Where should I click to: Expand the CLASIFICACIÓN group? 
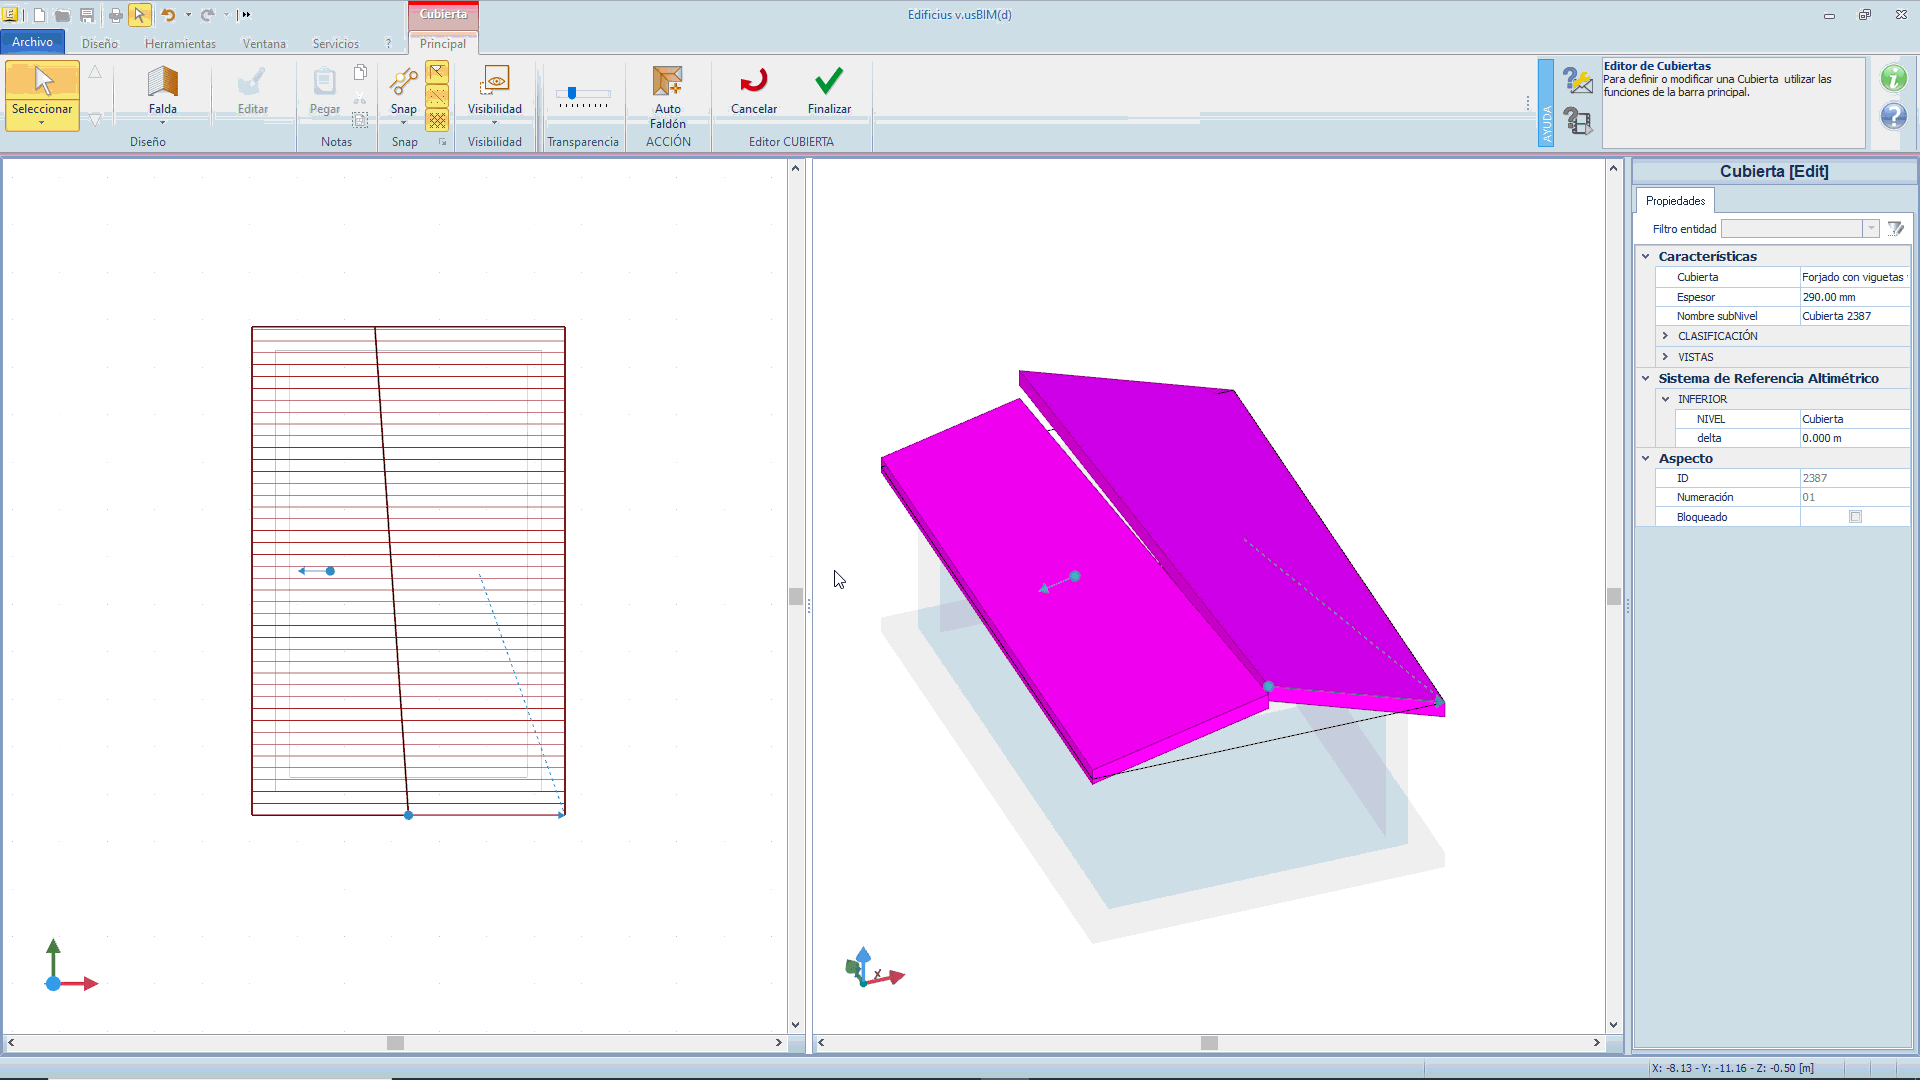(1665, 336)
